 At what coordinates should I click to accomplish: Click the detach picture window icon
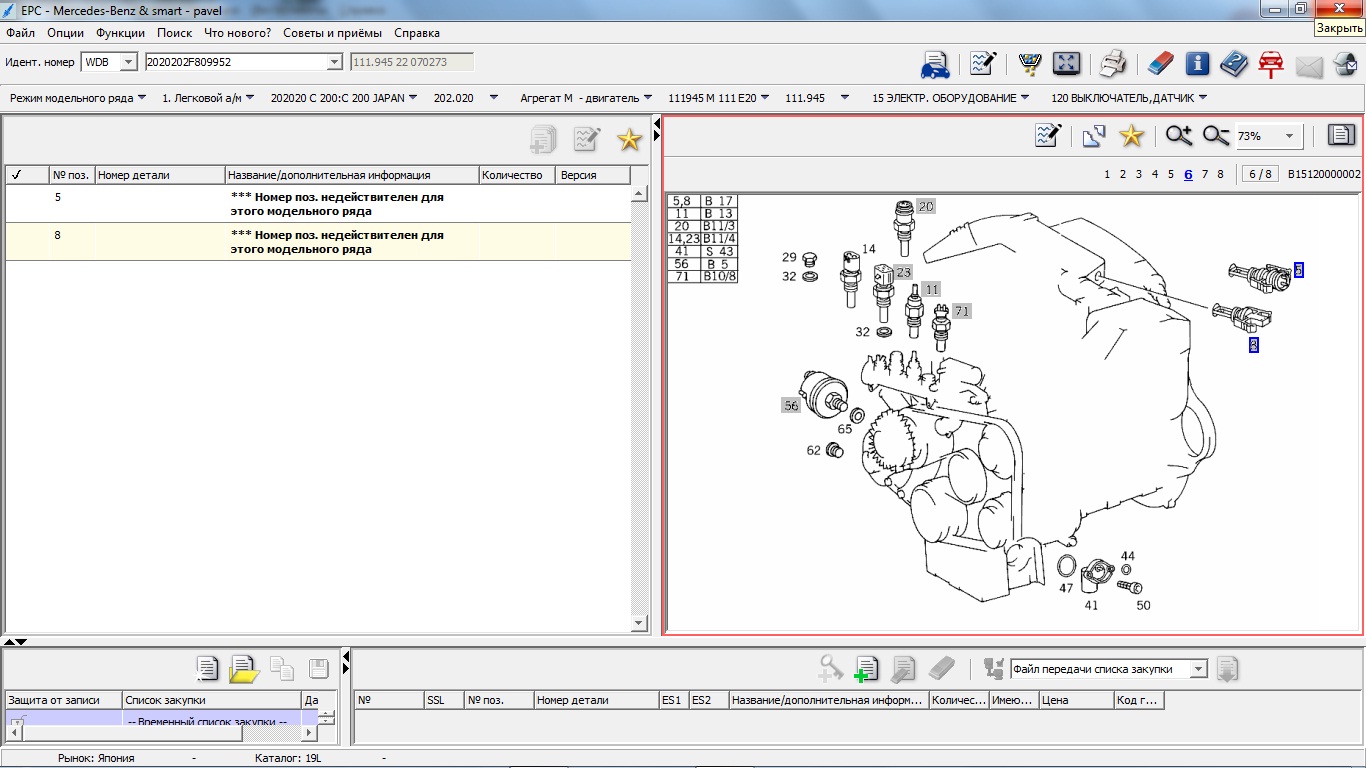coord(1093,135)
